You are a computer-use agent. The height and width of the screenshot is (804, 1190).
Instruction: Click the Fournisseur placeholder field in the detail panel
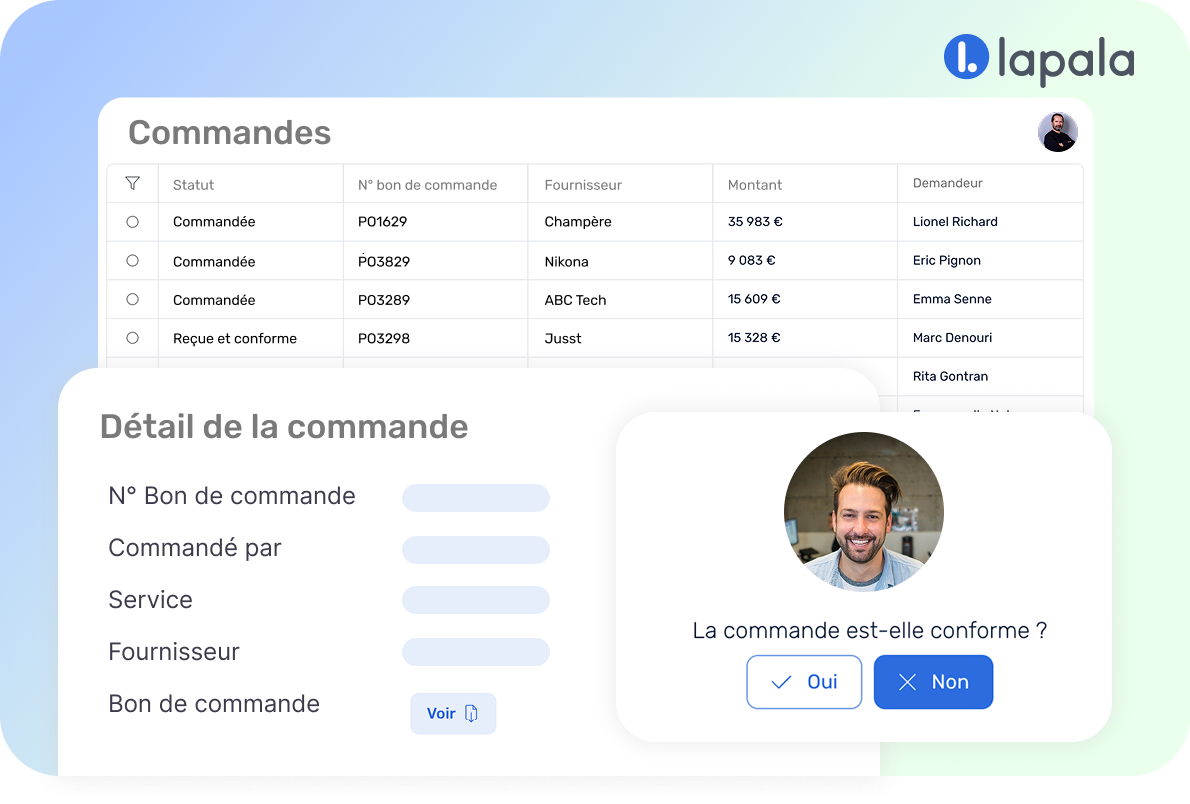coord(476,652)
